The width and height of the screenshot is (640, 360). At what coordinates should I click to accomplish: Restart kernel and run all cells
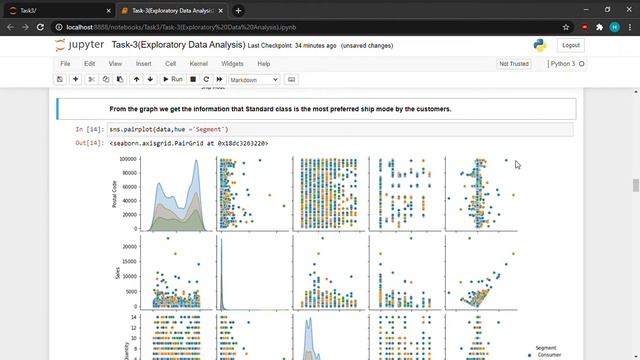click(220, 79)
